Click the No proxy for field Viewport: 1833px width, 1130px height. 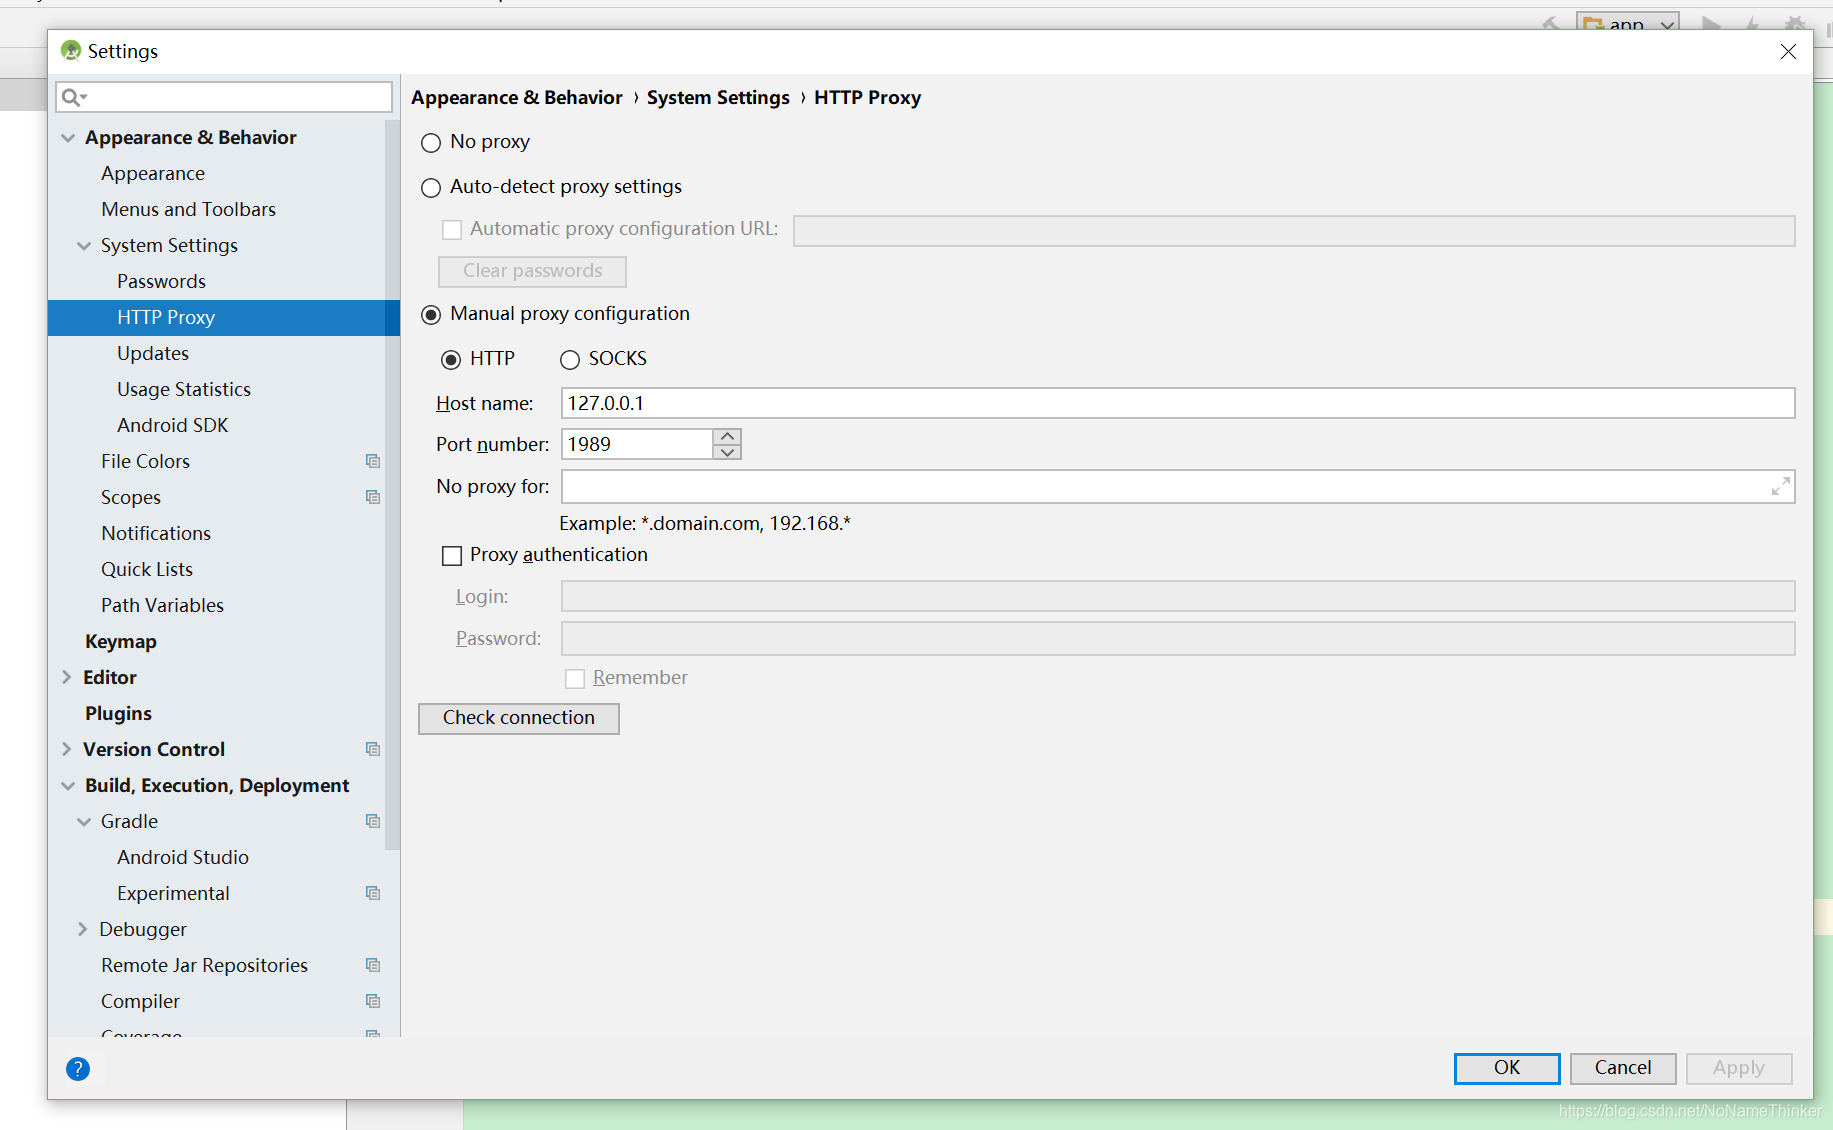pos(1178,487)
